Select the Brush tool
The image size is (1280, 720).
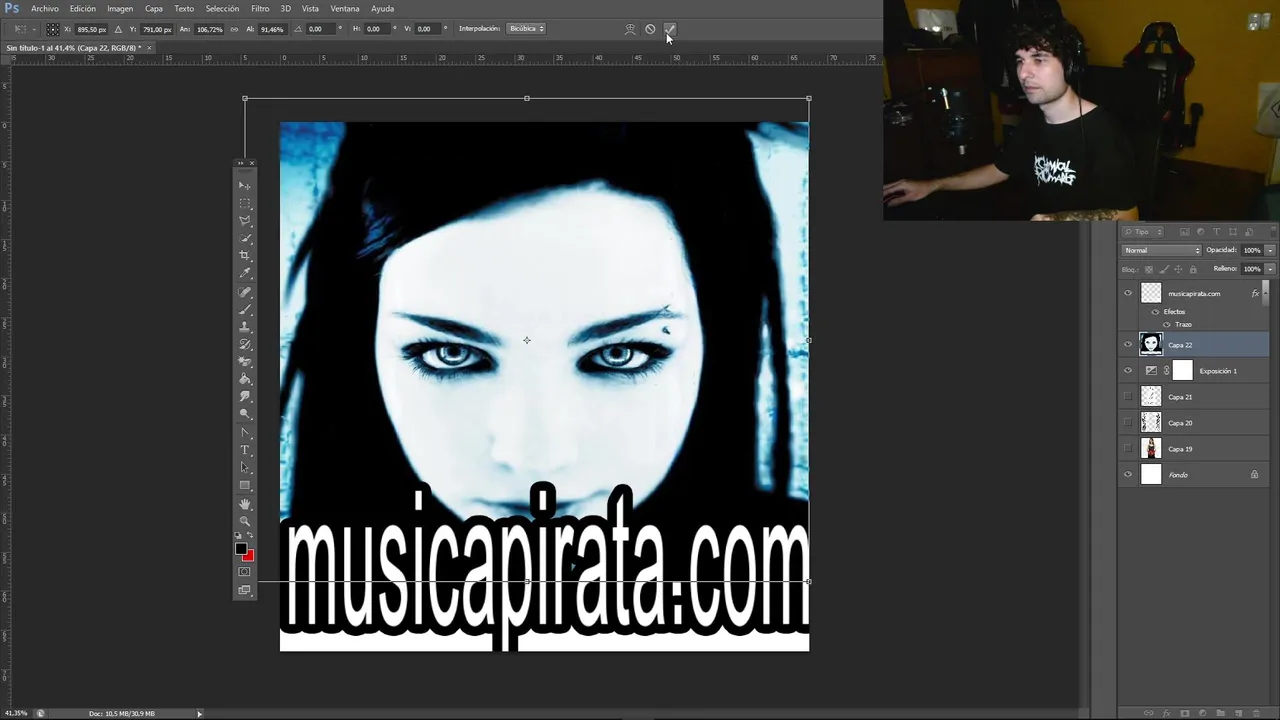pos(245,310)
